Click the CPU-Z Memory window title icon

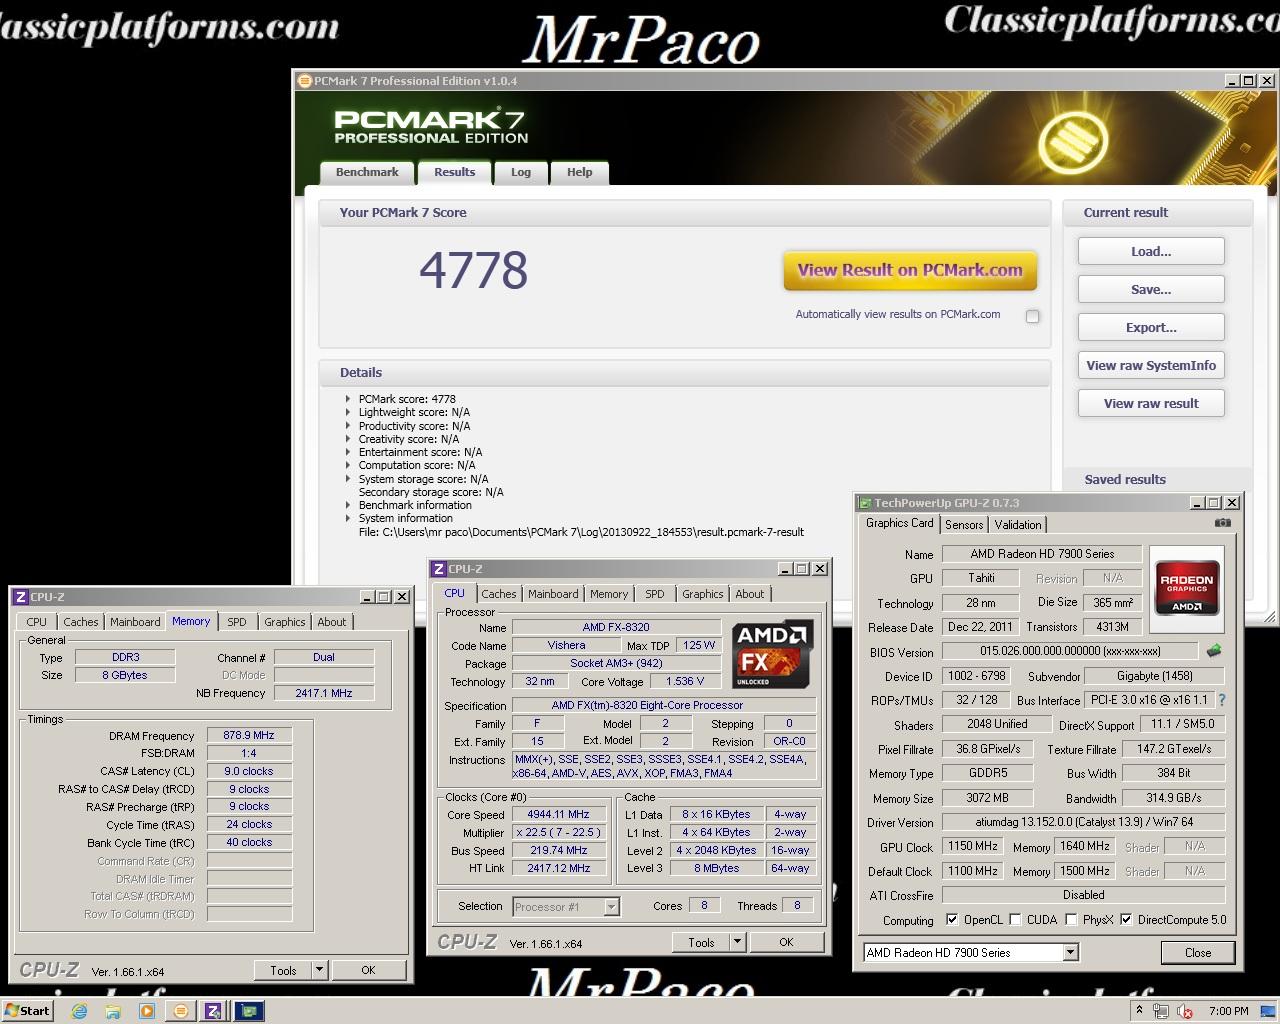(x=20, y=596)
